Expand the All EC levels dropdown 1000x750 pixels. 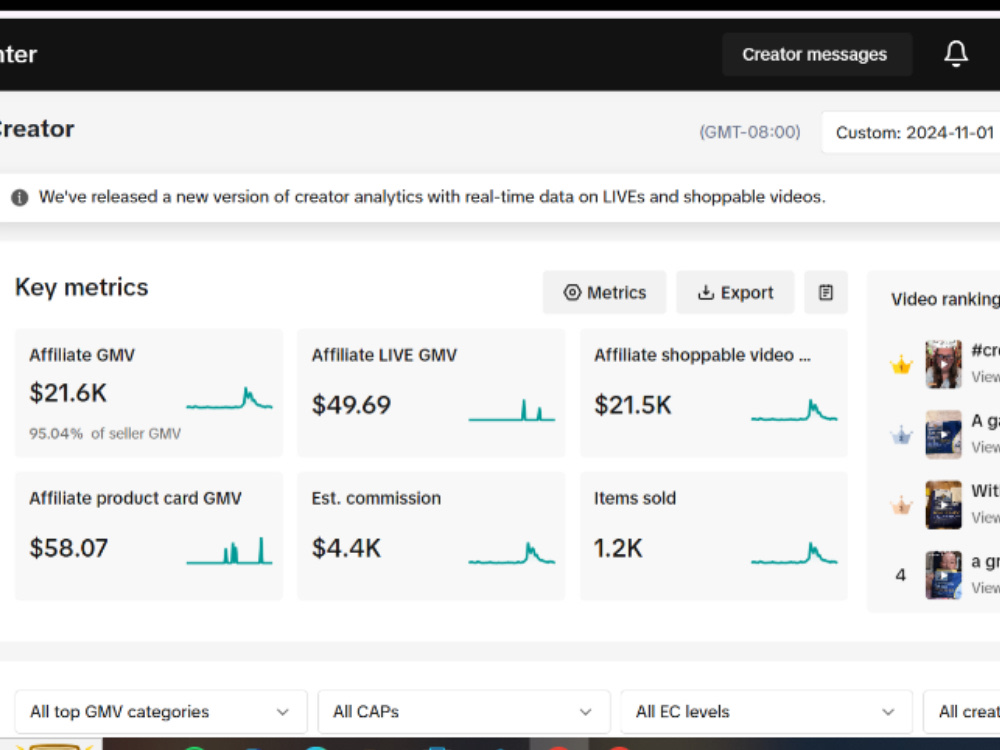767,712
